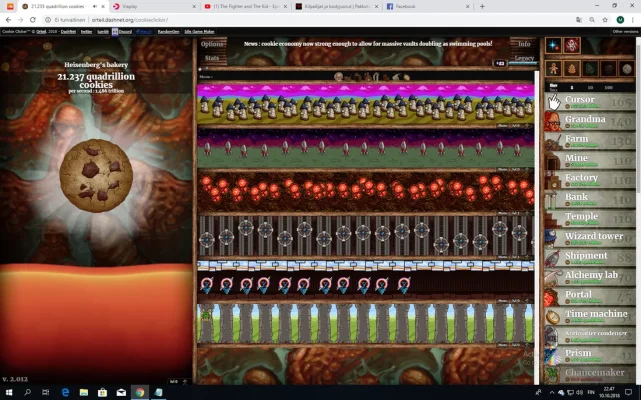Buy a Cursor building
The image size is (641, 400).
coord(590,102)
